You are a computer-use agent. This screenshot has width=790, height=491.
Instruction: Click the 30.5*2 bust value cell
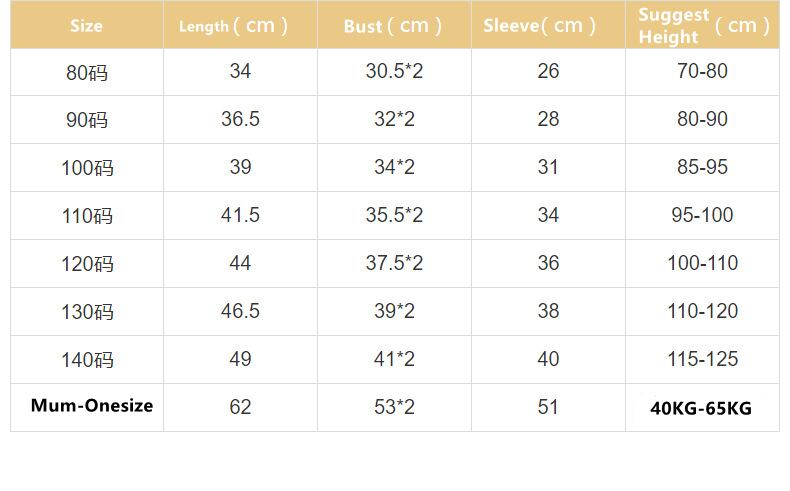click(394, 71)
